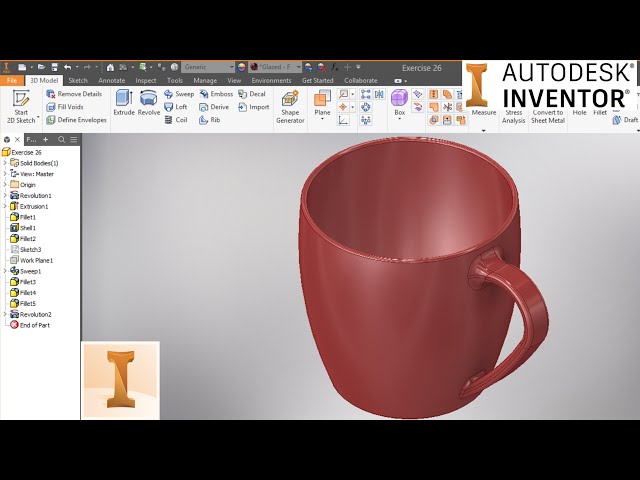
Task: Select the Emboss tool
Action: 216,94
